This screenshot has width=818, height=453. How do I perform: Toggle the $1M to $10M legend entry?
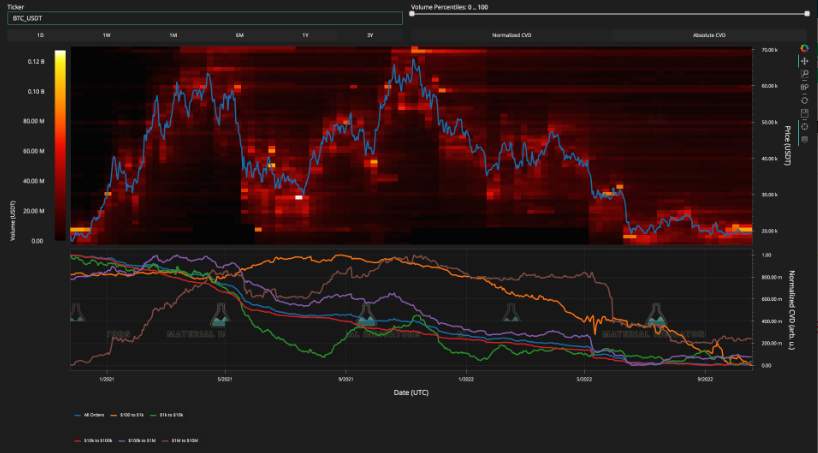click(x=179, y=441)
